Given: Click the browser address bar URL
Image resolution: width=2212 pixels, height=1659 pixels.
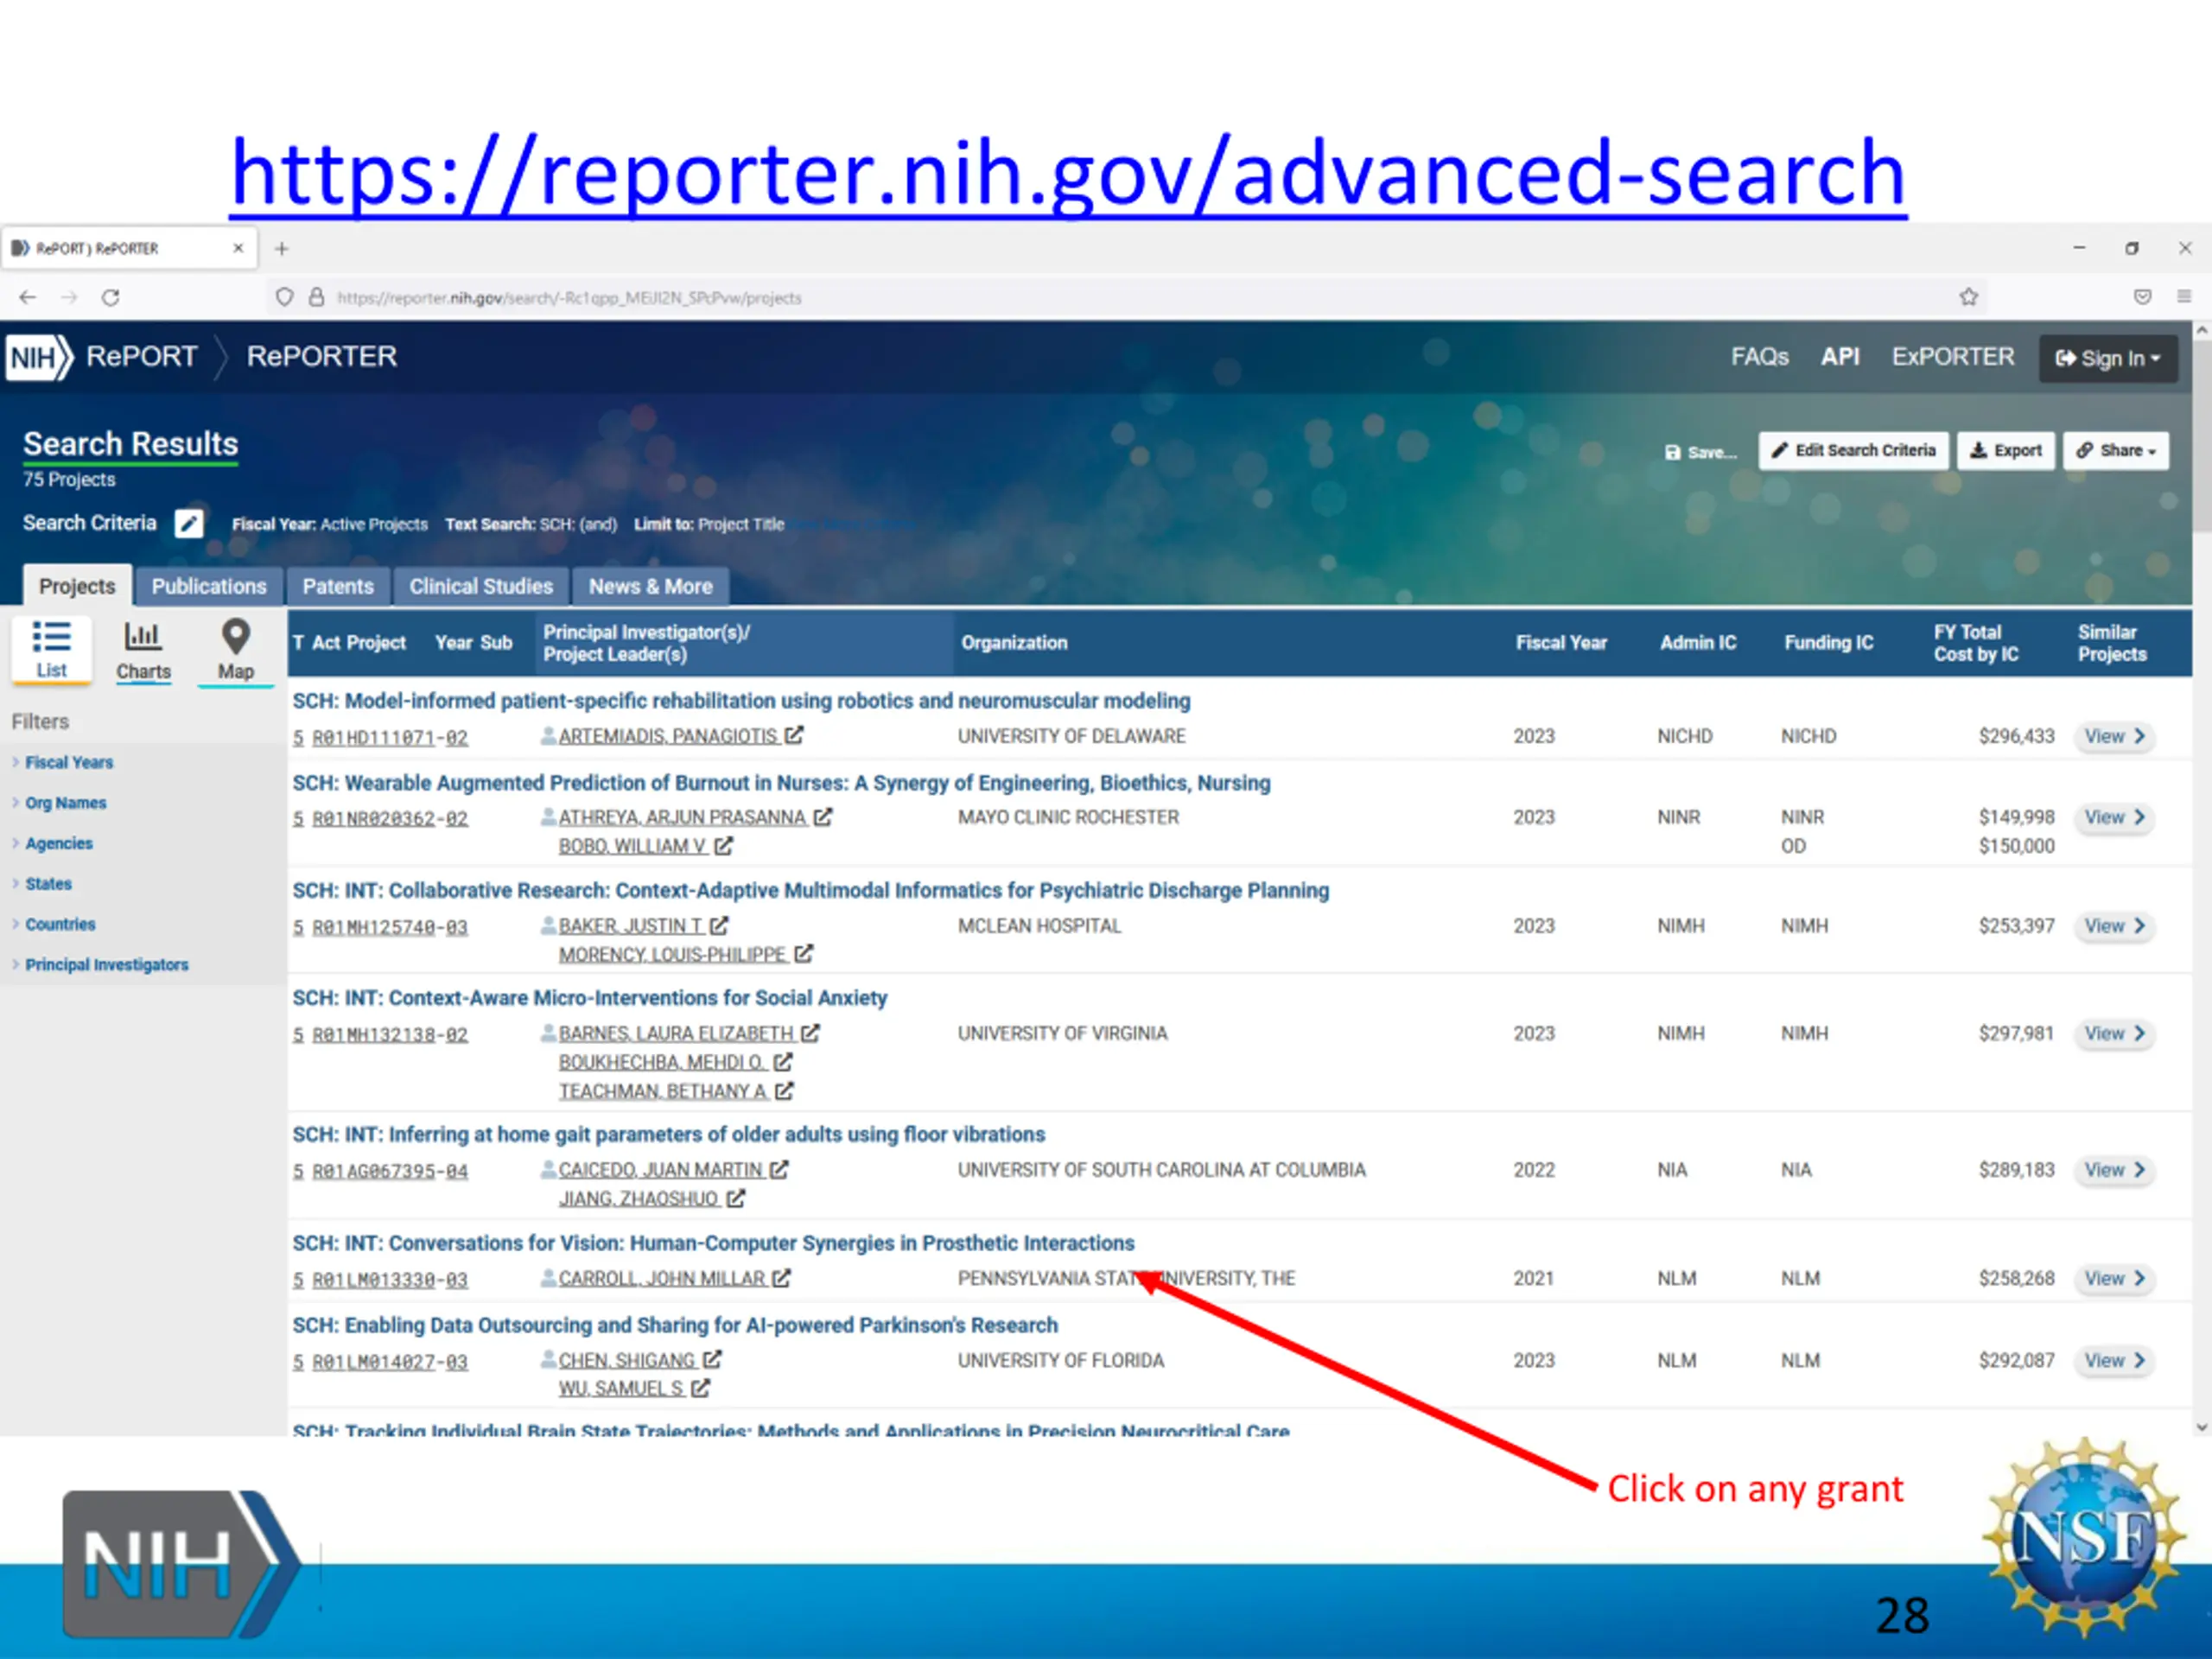Looking at the screenshot, I should click(569, 298).
